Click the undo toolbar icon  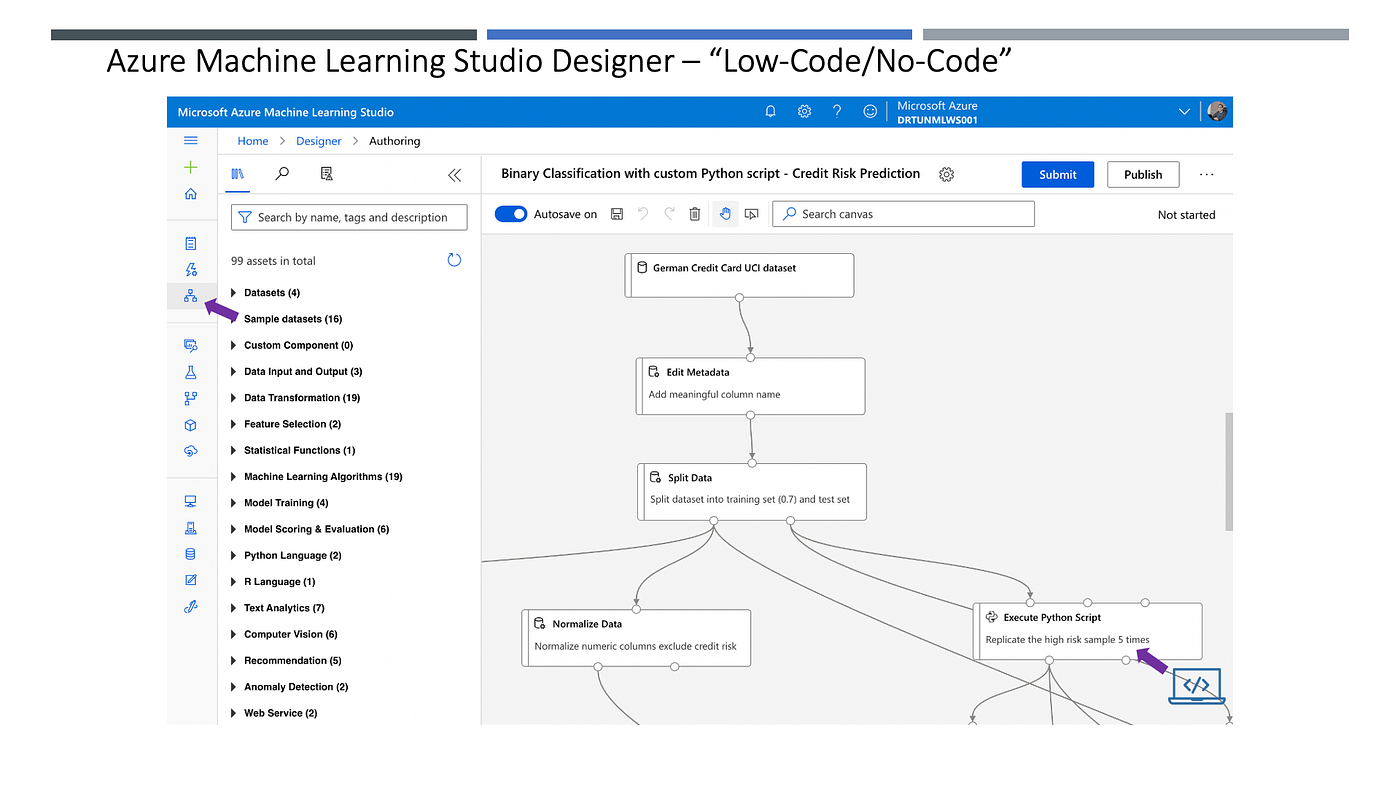643,214
